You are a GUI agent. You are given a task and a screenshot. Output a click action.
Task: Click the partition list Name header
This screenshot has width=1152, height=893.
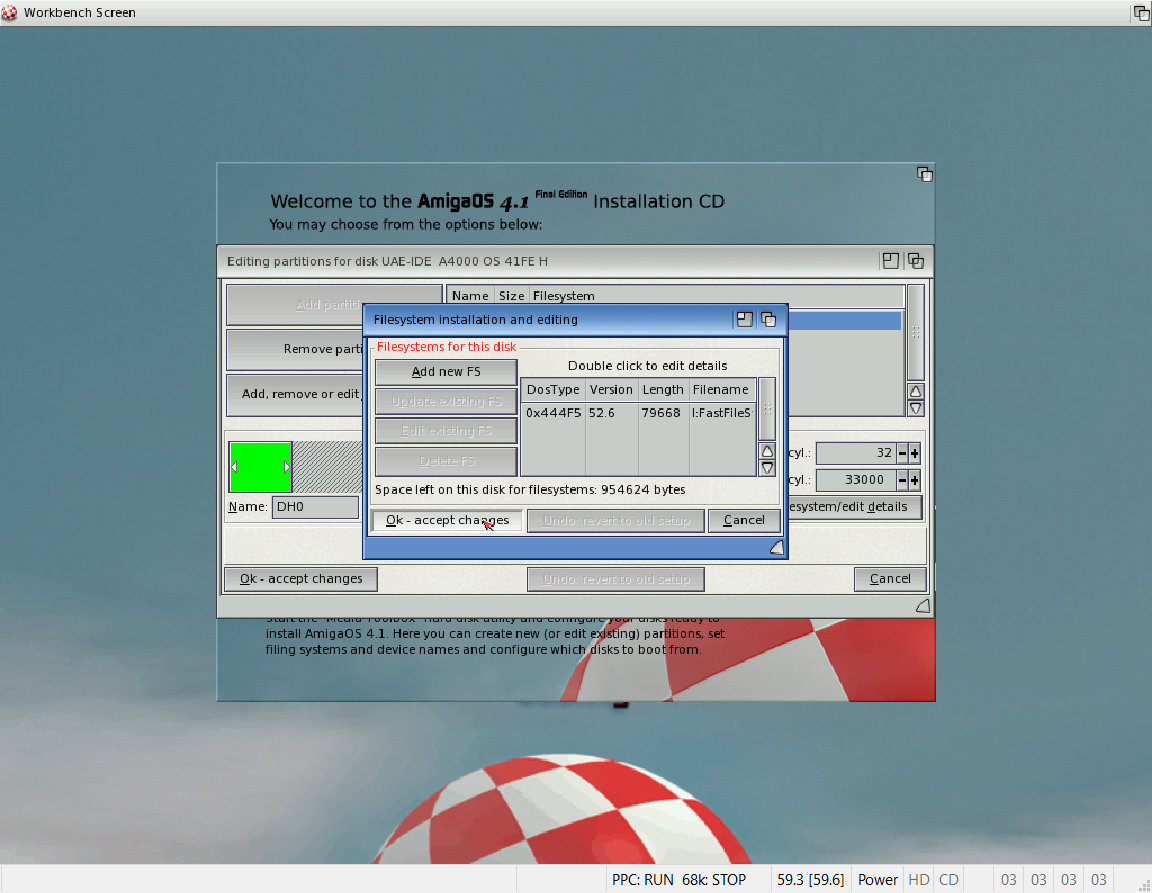pyautogui.click(x=470, y=295)
